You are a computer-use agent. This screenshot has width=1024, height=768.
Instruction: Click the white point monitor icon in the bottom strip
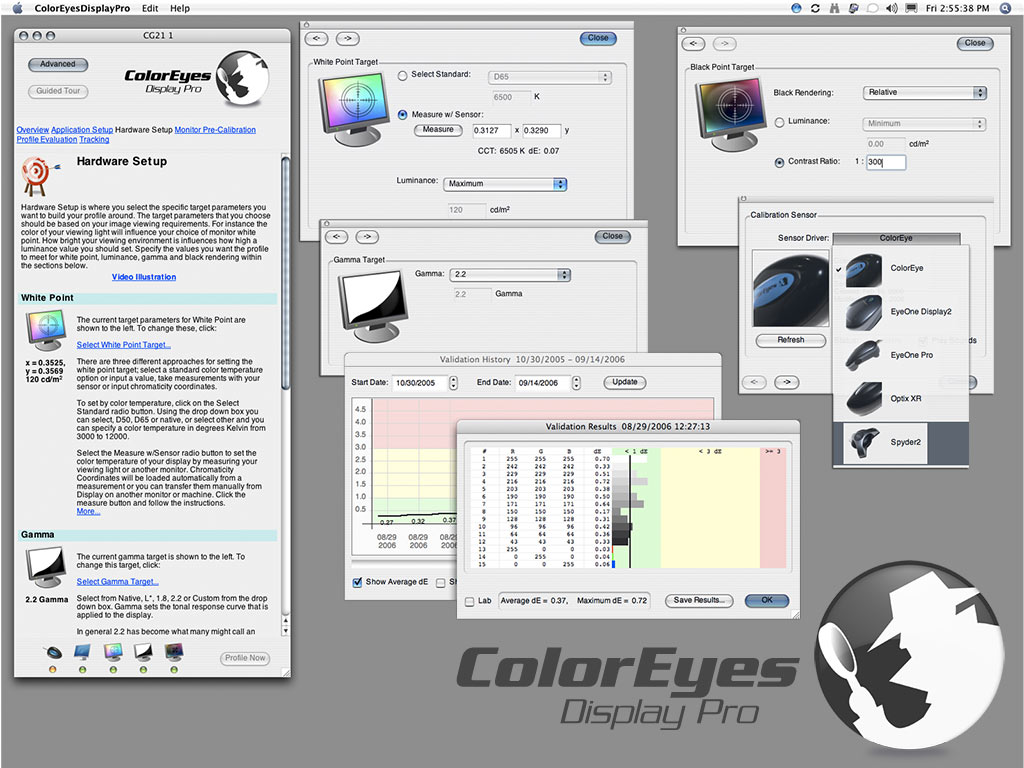coord(113,652)
